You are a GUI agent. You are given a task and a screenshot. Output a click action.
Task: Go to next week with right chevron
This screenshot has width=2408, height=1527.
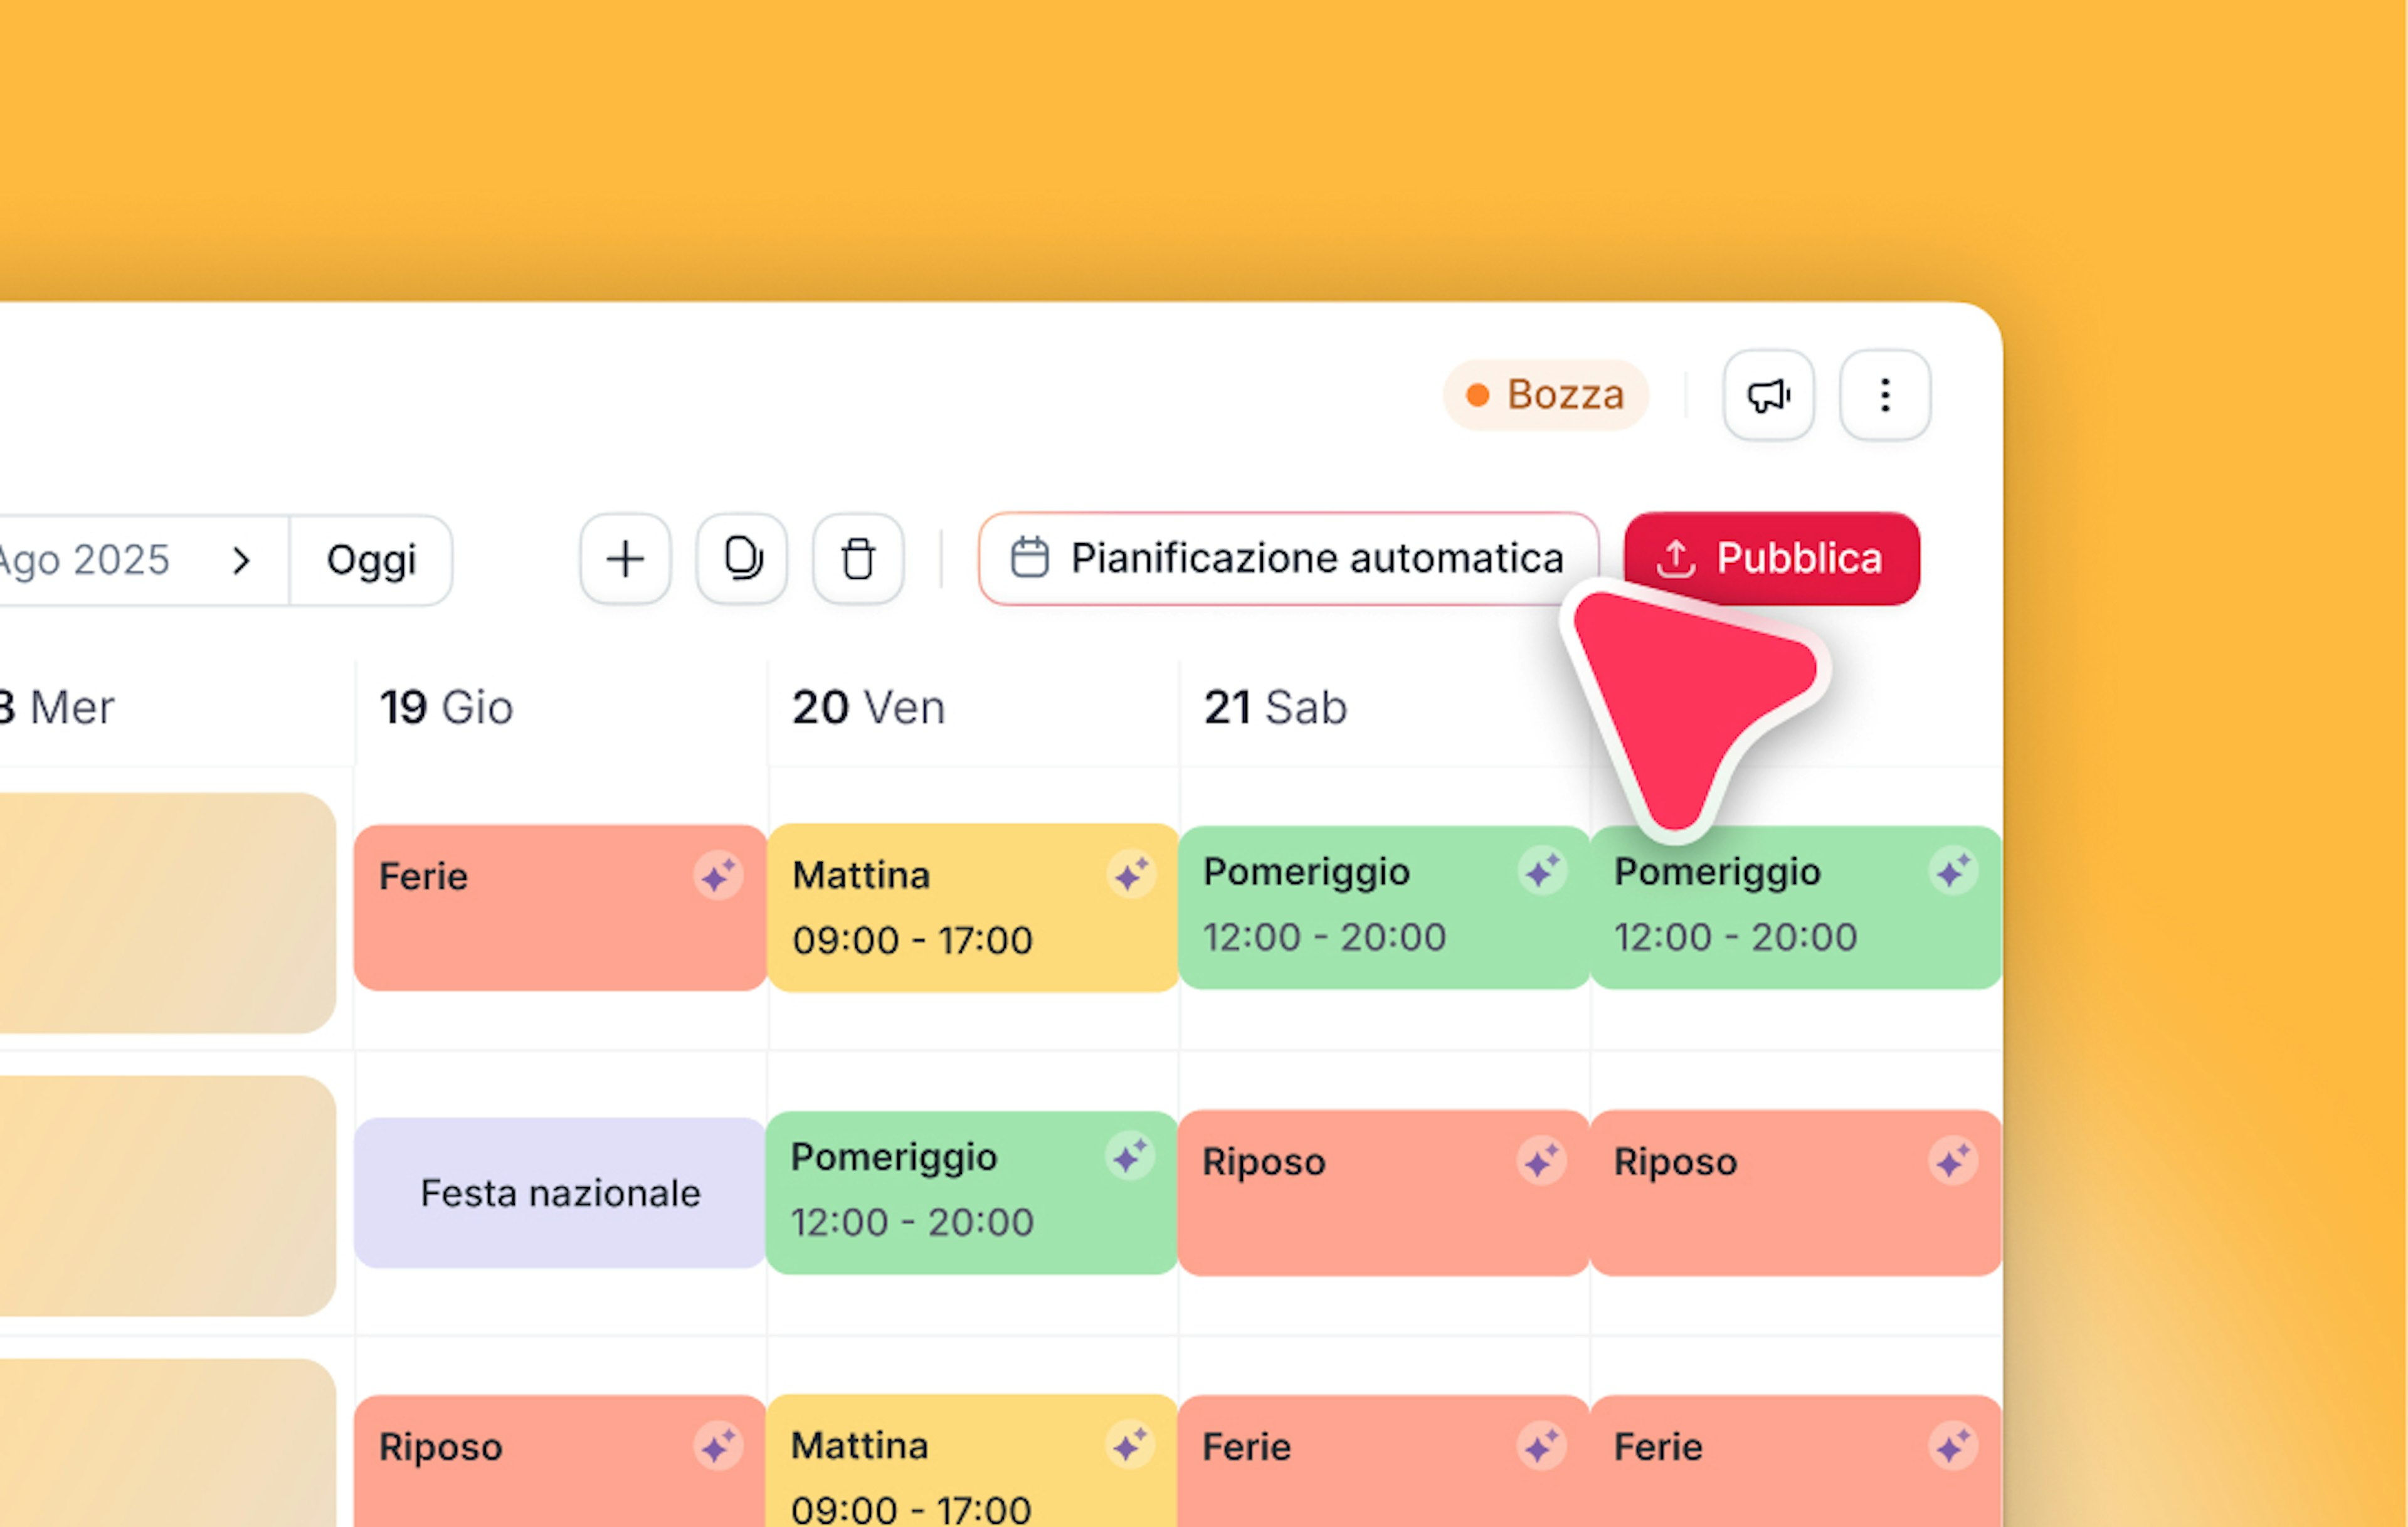(x=241, y=560)
